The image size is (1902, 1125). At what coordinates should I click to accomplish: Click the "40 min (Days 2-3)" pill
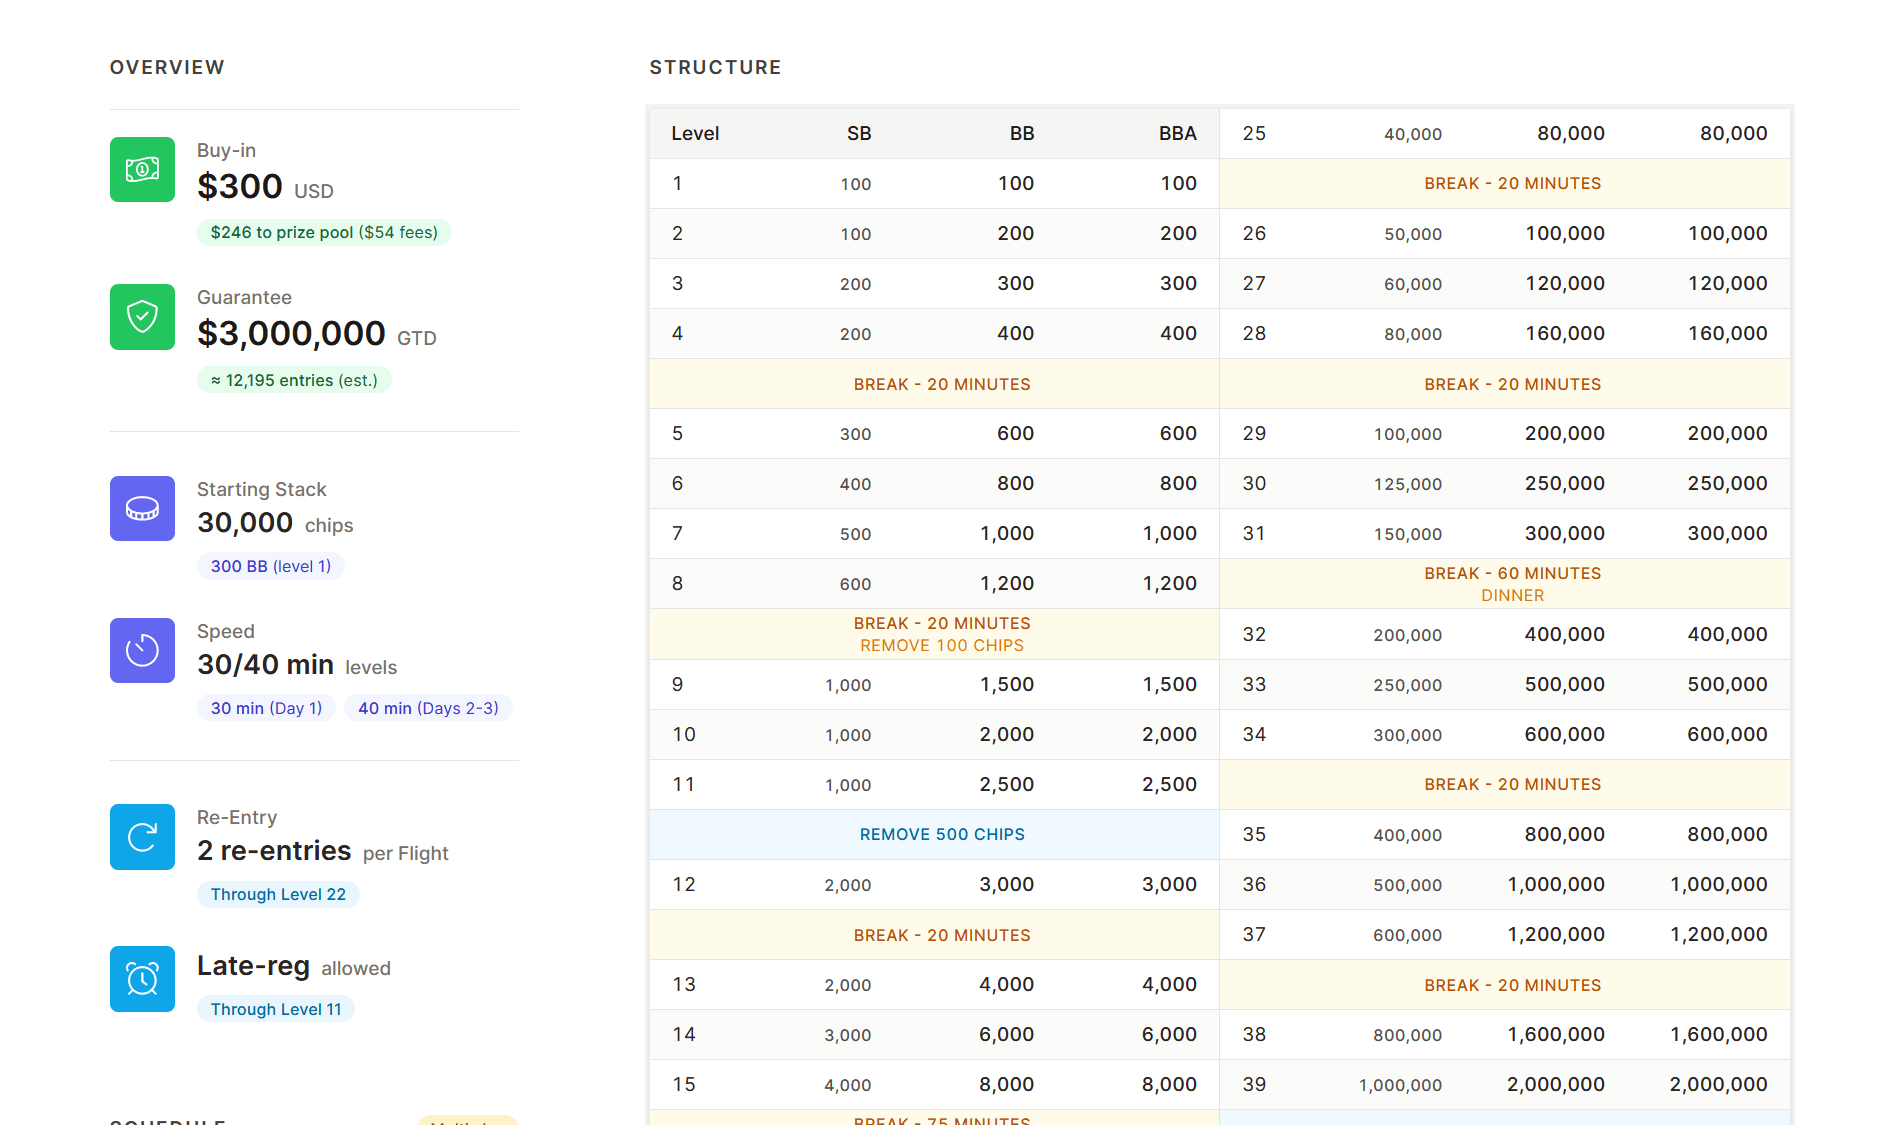[428, 708]
